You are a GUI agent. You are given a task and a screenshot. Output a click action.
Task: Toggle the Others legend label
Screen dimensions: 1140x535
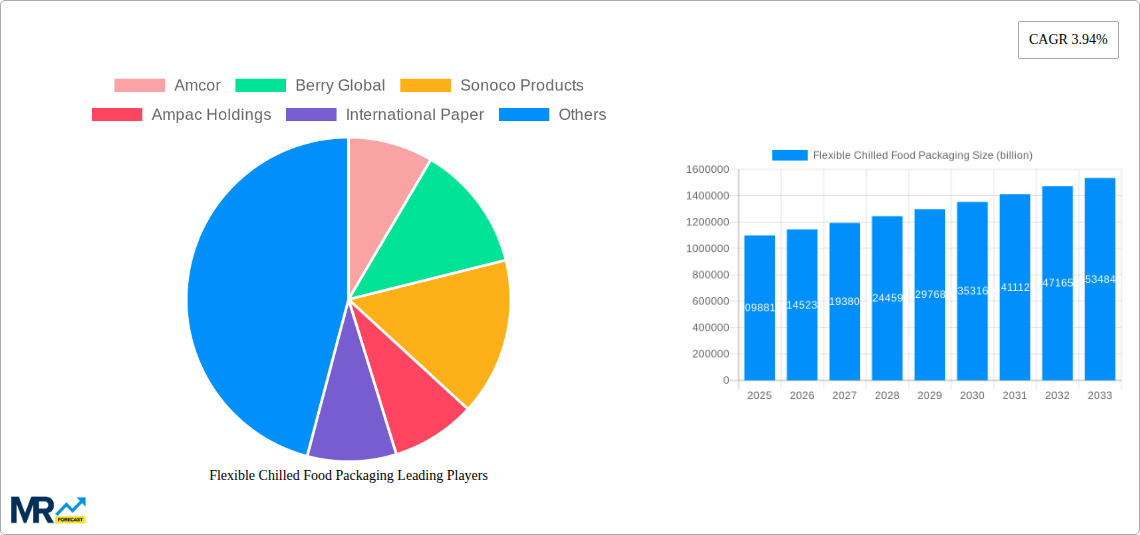pyautogui.click(x=582, y=115)
